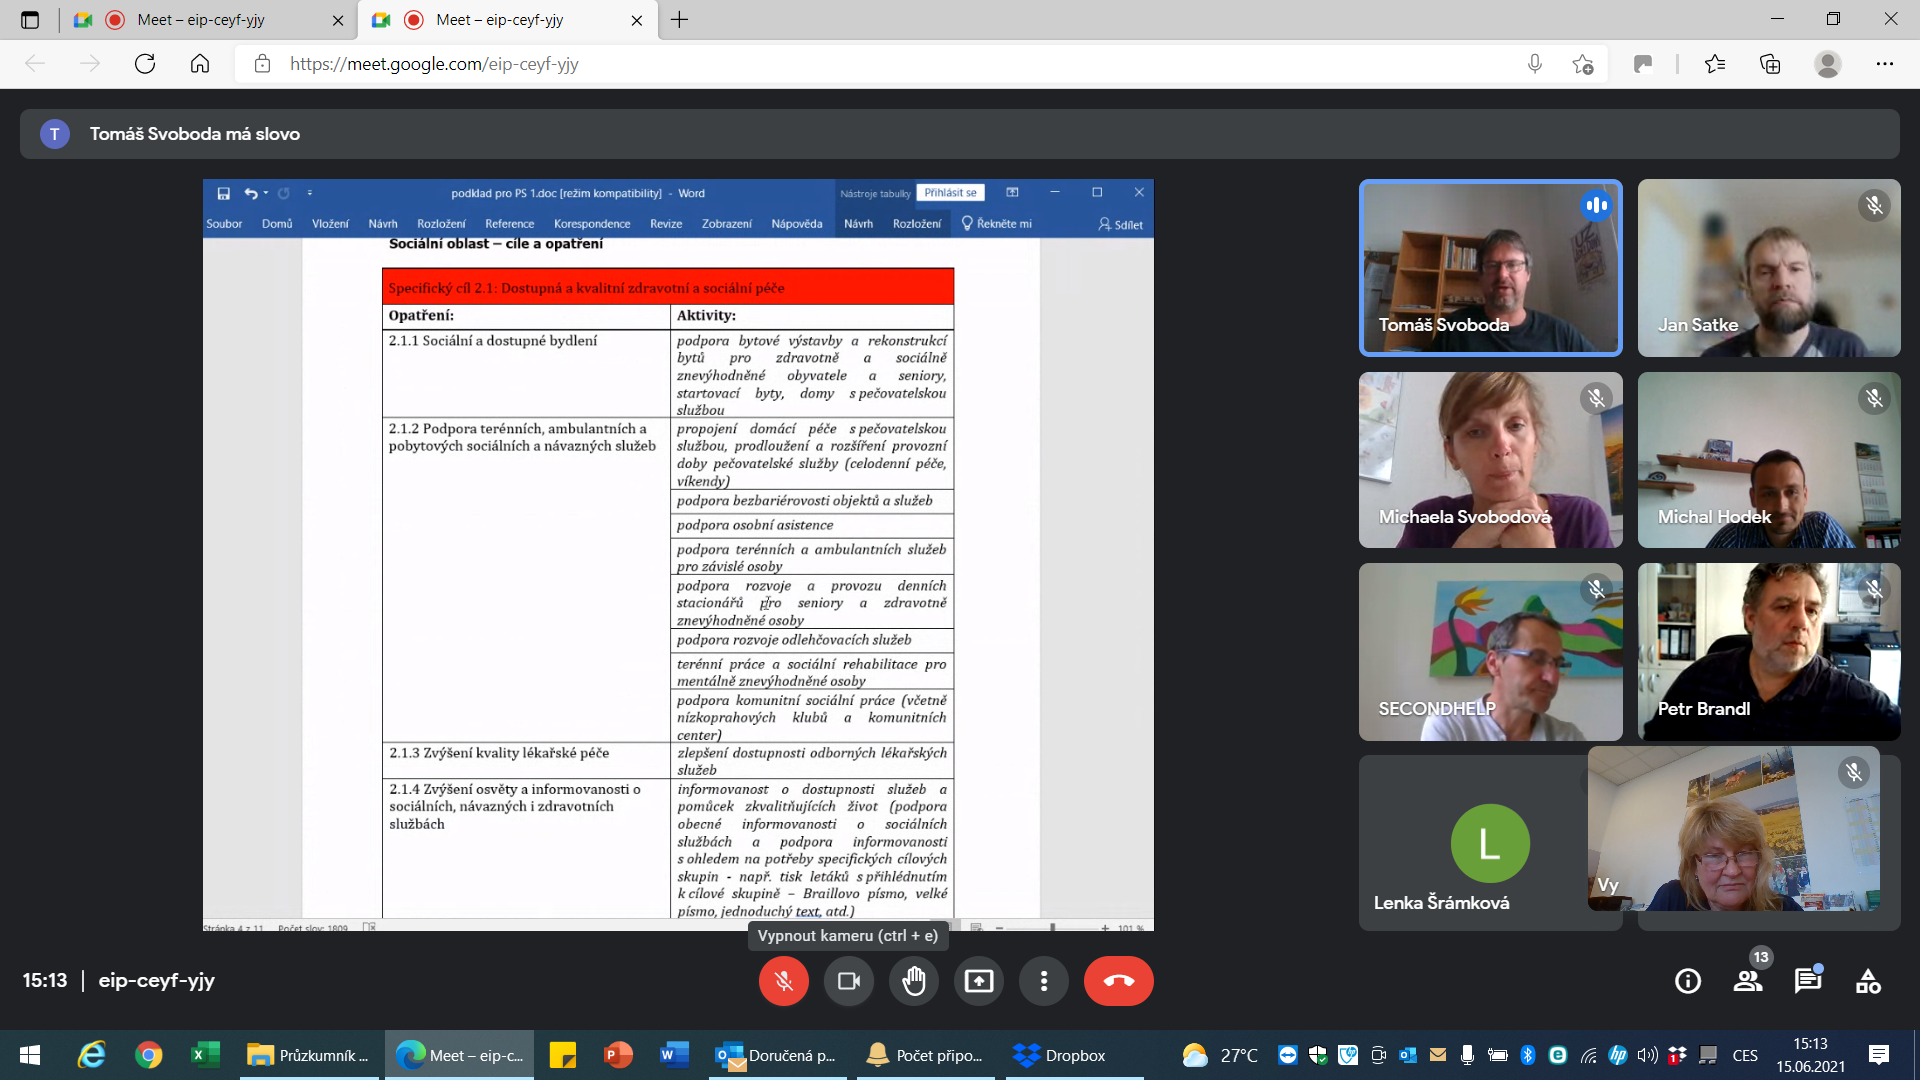Screen dimensions: 1920x1080
Task: Open Word from the Windows taskbar
Action: coord(675,1055)
